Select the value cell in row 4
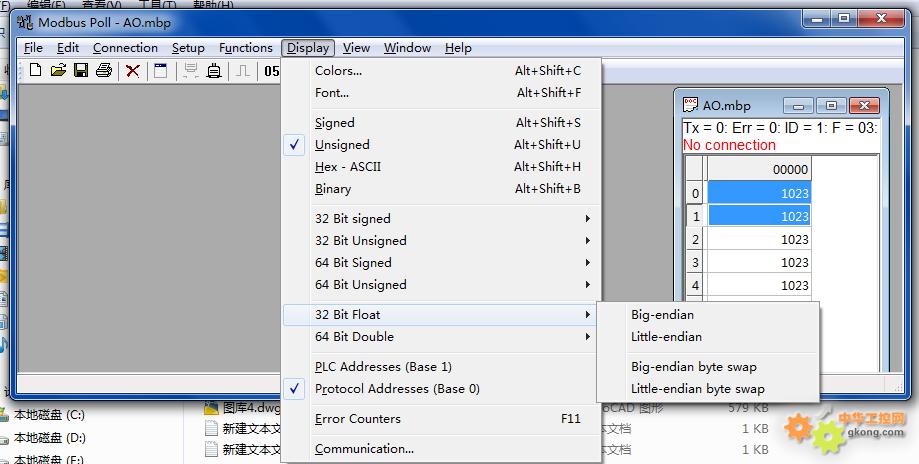The width and height of the screenshot is (919, 464). pos(759,285)
